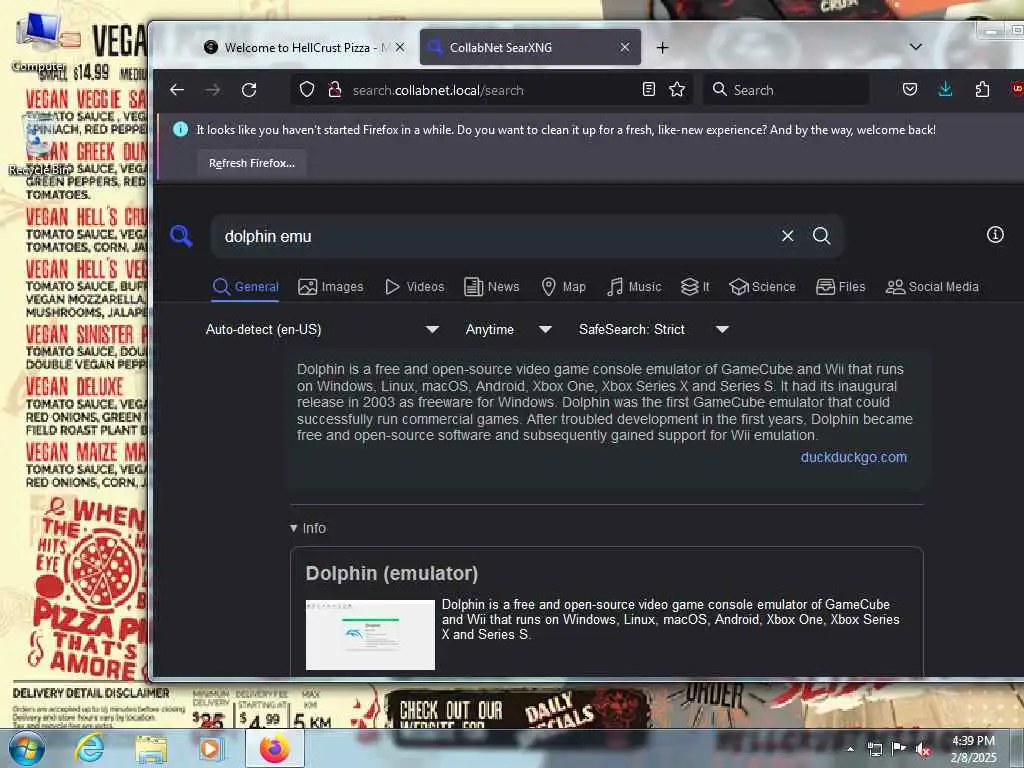
Task: Collapse the Info section triangle
Action: pos(294,528)
